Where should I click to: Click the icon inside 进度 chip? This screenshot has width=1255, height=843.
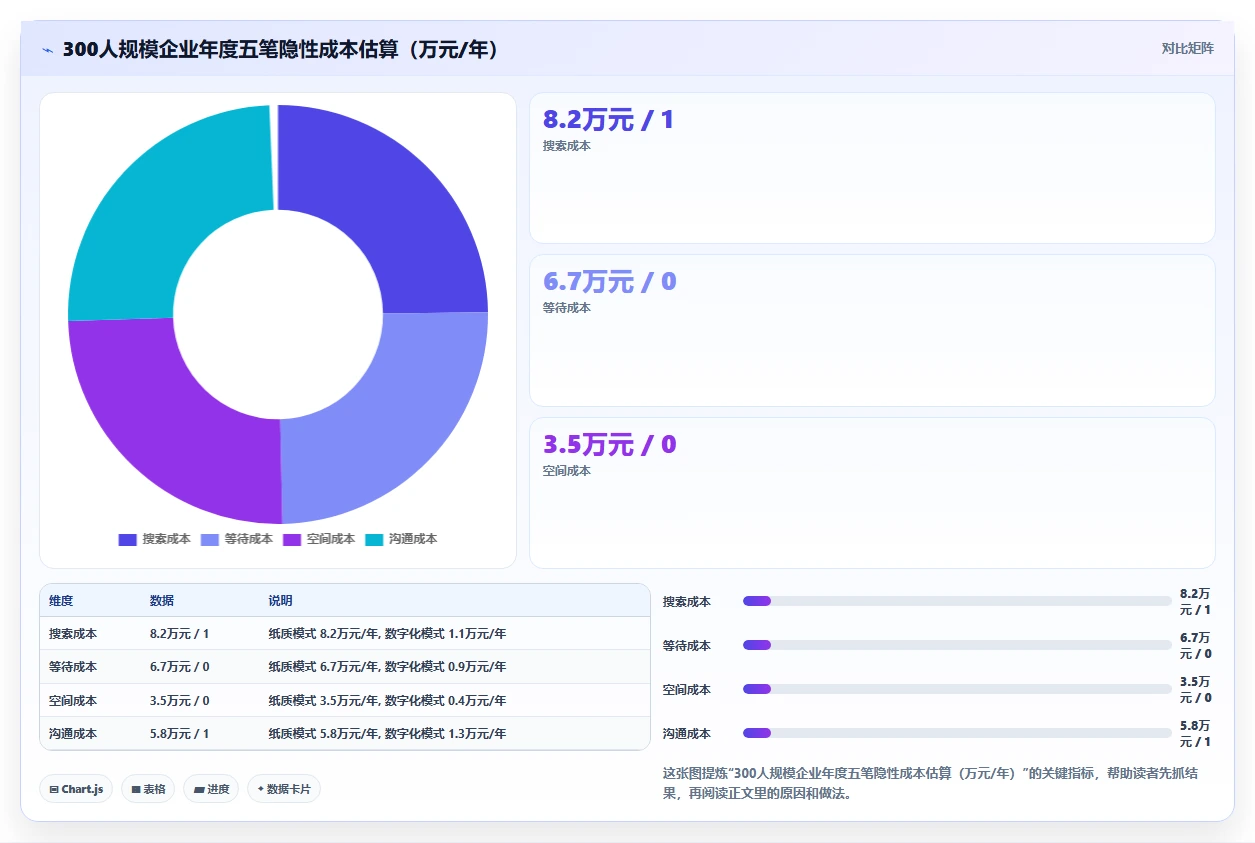(199, 790)
